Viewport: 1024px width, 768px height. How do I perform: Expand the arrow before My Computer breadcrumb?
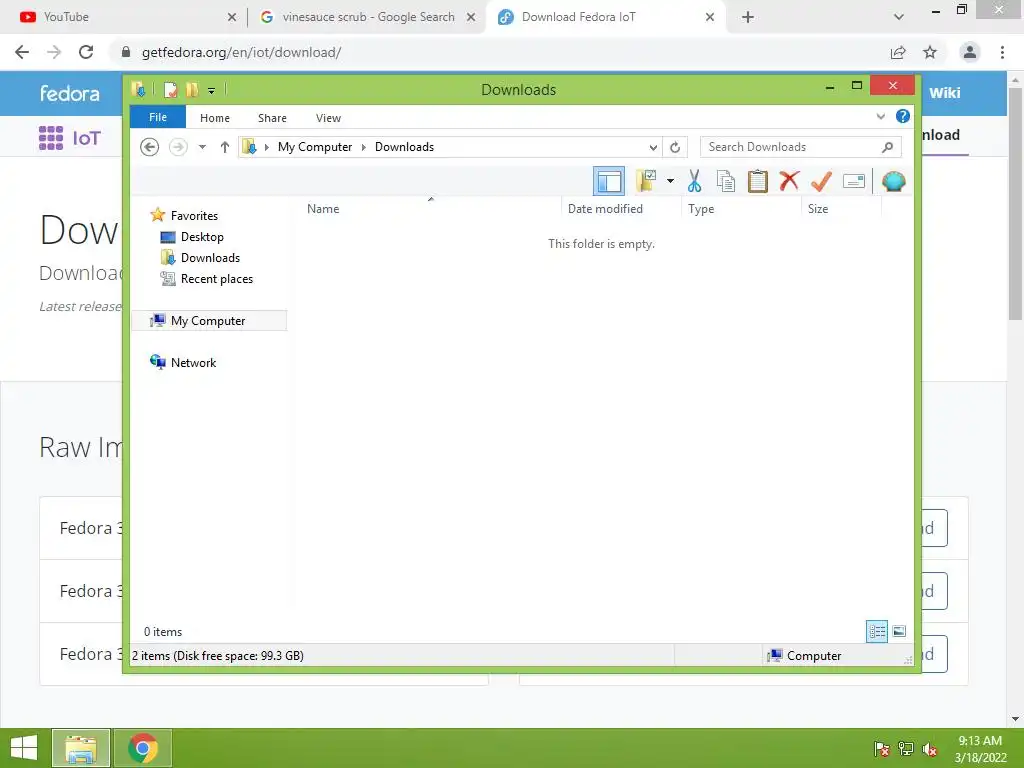[x=266, y=147]
